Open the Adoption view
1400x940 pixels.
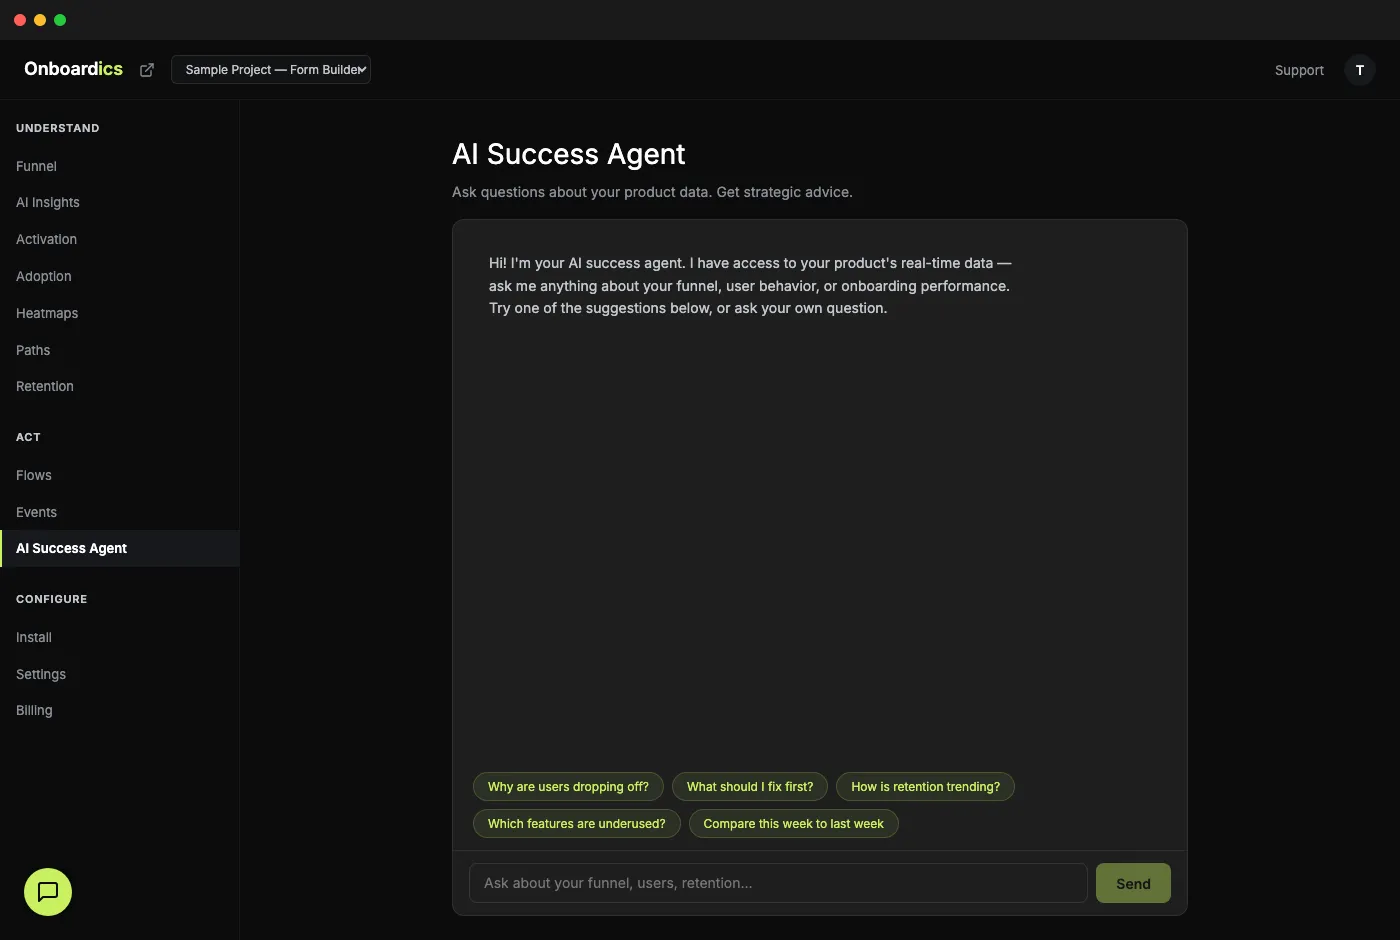pyautogui.click(x=43, y=276)
